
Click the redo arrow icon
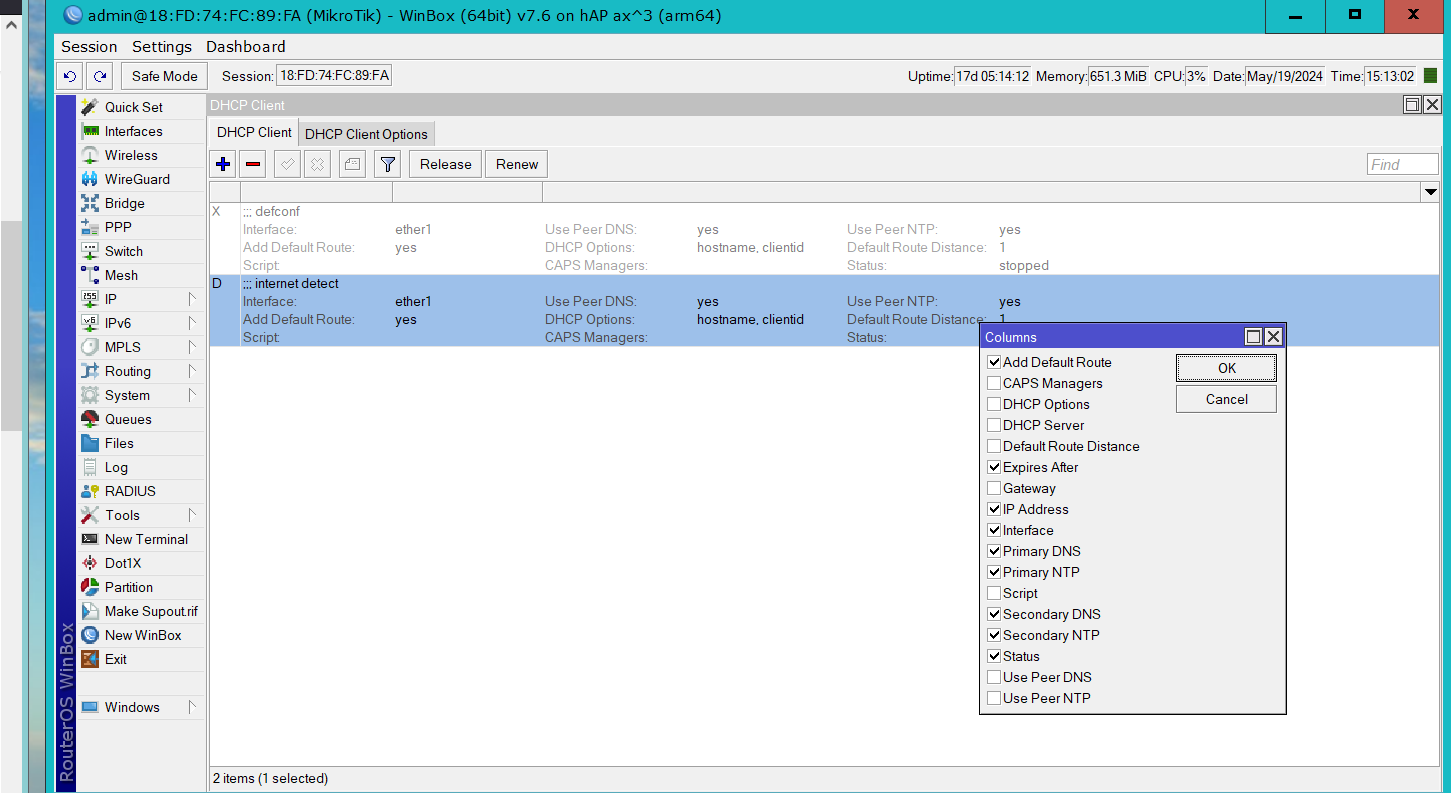point(98,75)
